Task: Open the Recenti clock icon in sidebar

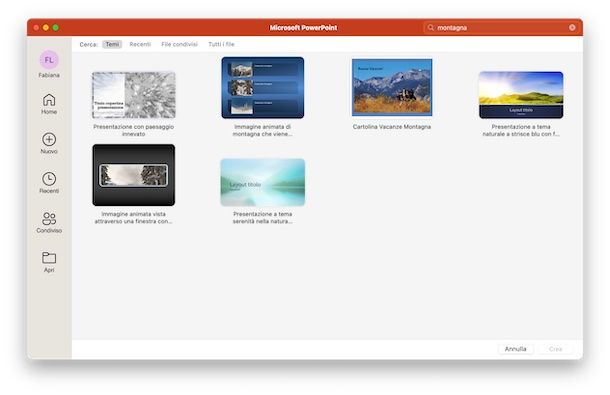Action: (x=49, y=179)
